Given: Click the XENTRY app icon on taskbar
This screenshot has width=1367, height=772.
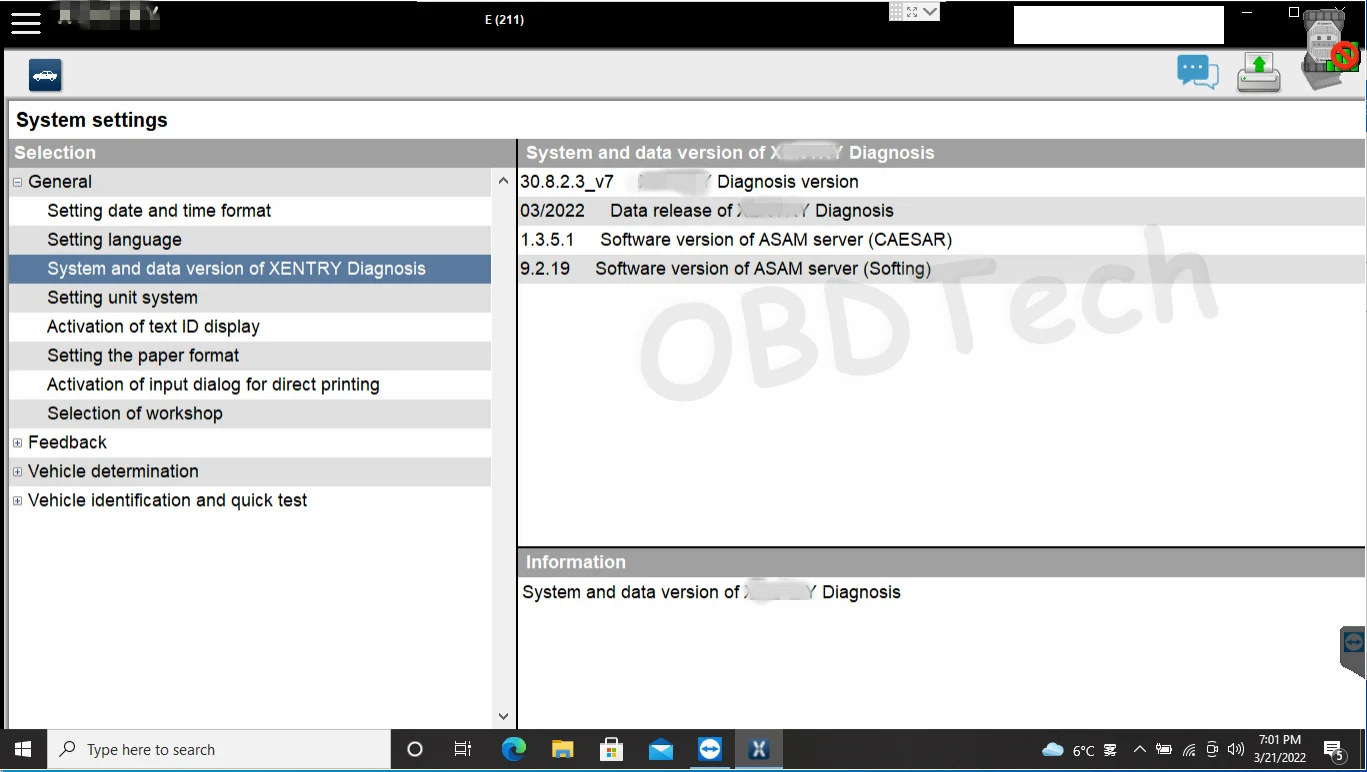Looking at the screenshot, I should coord(759,750).
